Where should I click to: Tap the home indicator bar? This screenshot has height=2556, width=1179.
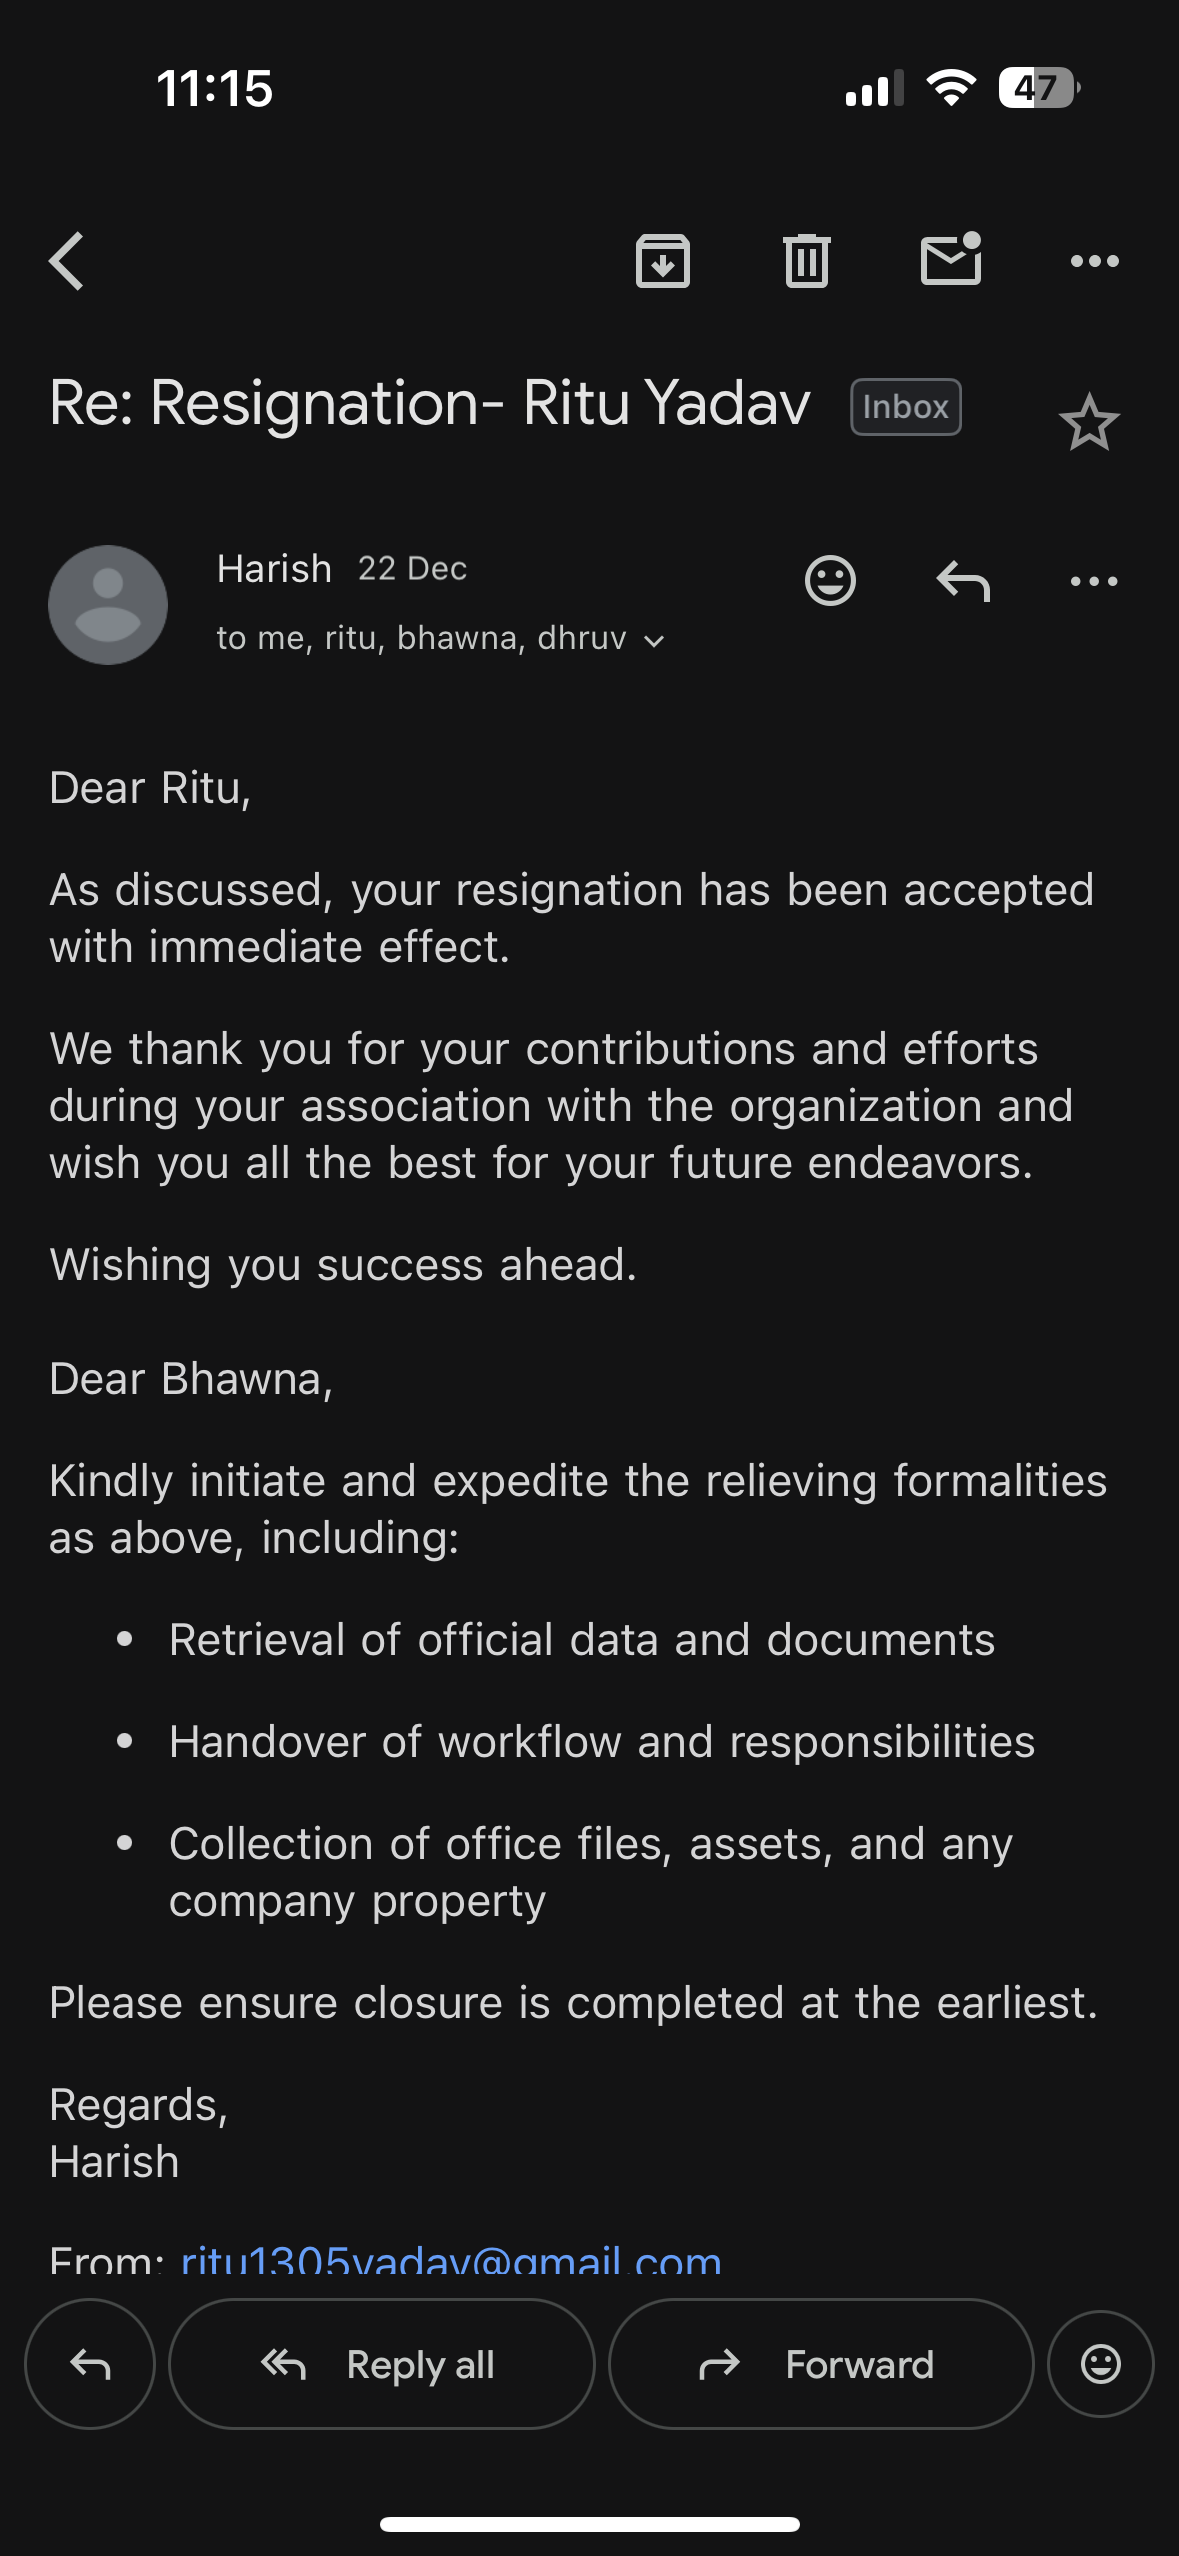(x=589, y=2524)
